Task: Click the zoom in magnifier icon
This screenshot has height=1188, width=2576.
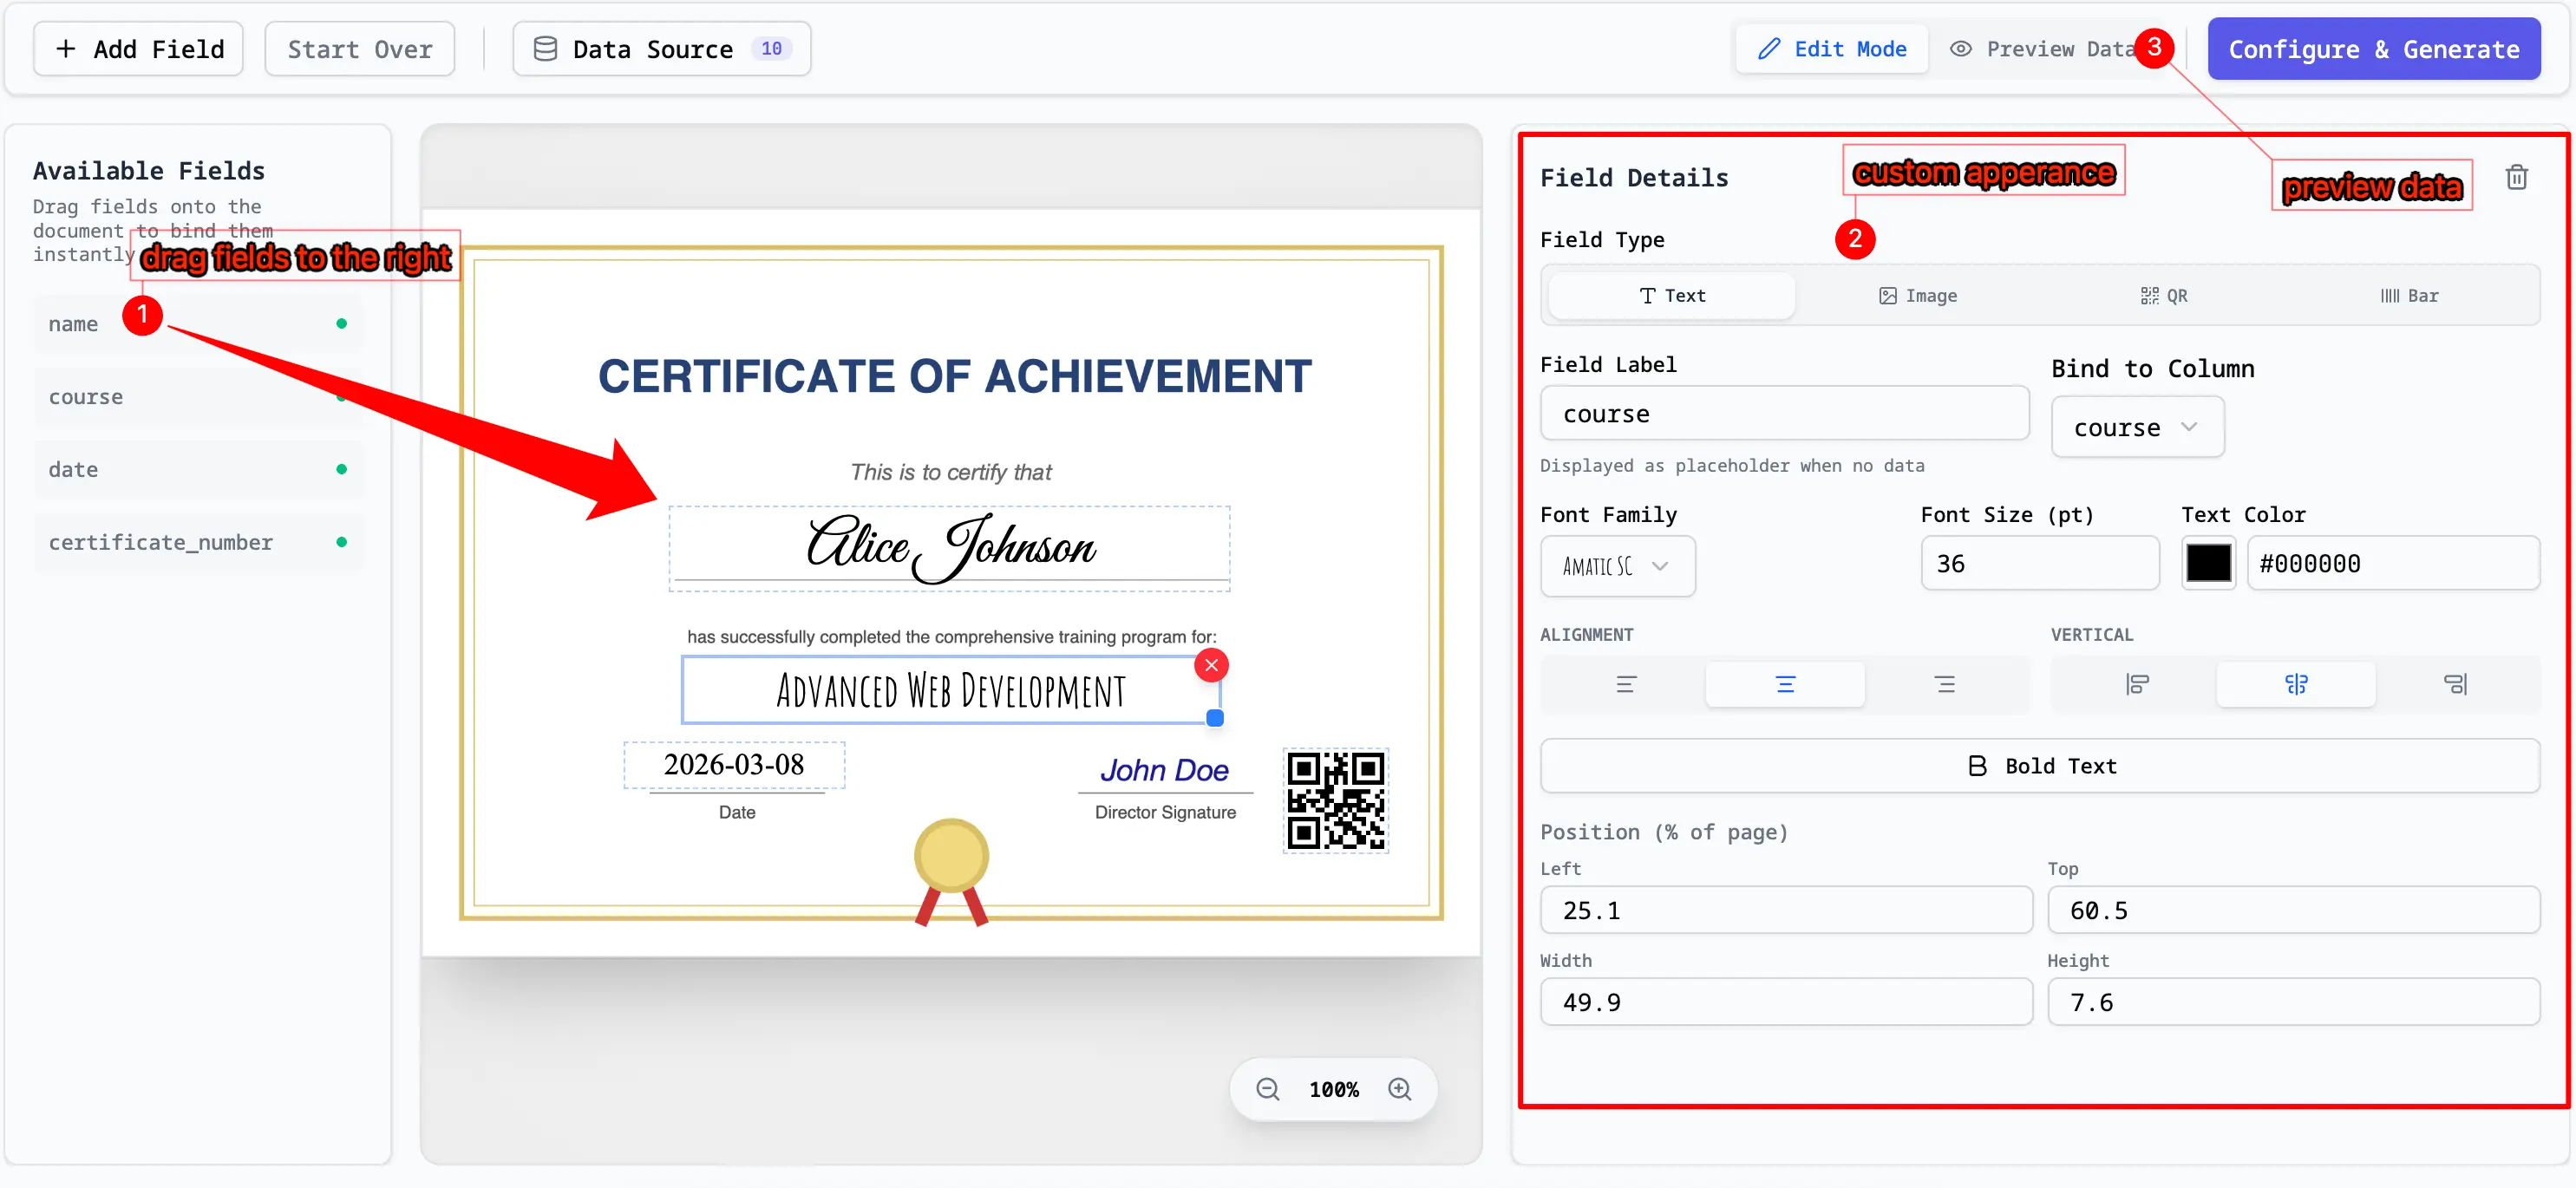Action: point(1400,1089)
